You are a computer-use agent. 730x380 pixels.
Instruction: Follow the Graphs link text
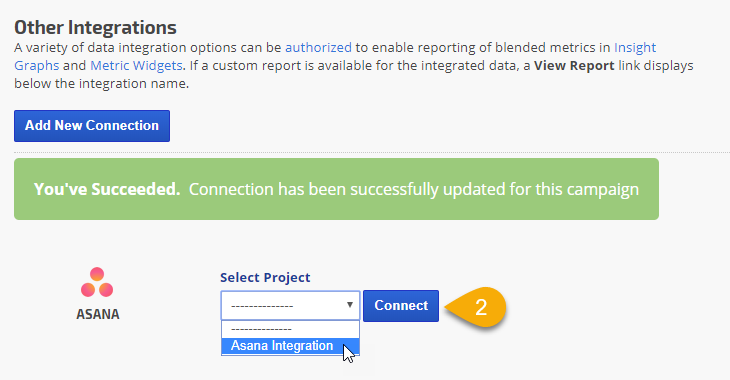point(37,66)
